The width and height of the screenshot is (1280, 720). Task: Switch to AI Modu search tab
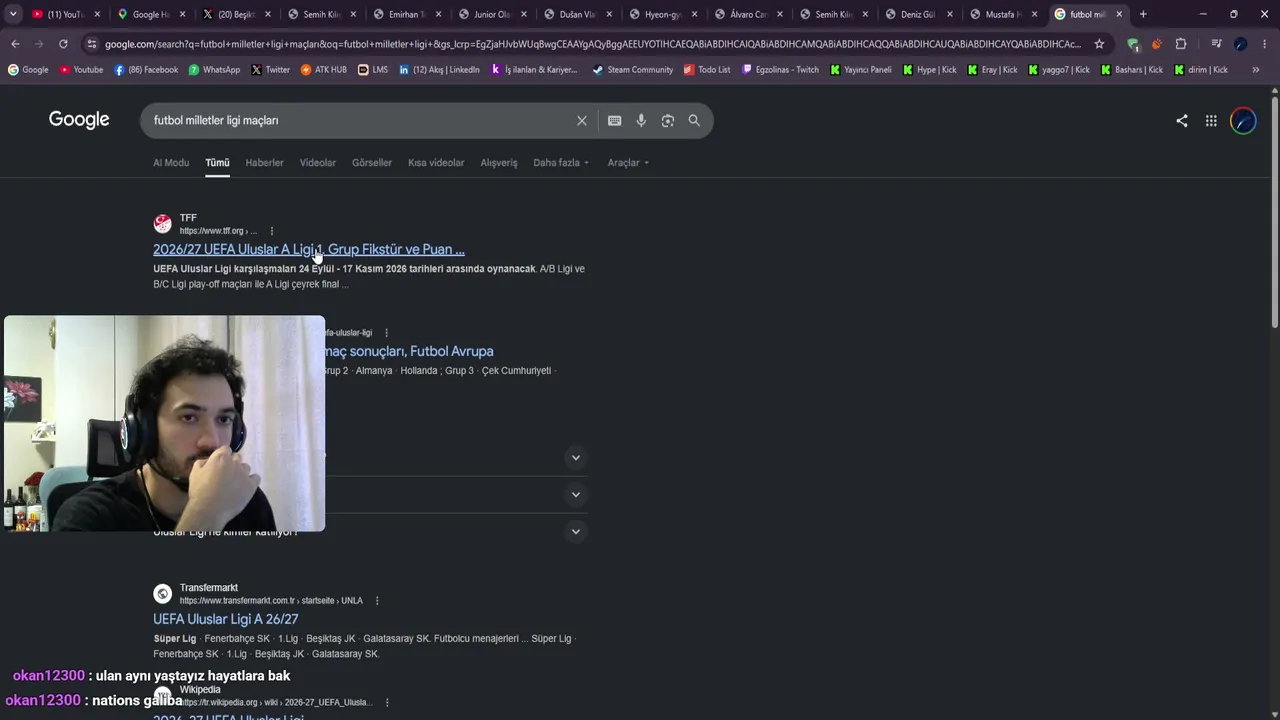click(x=171, y=163)
